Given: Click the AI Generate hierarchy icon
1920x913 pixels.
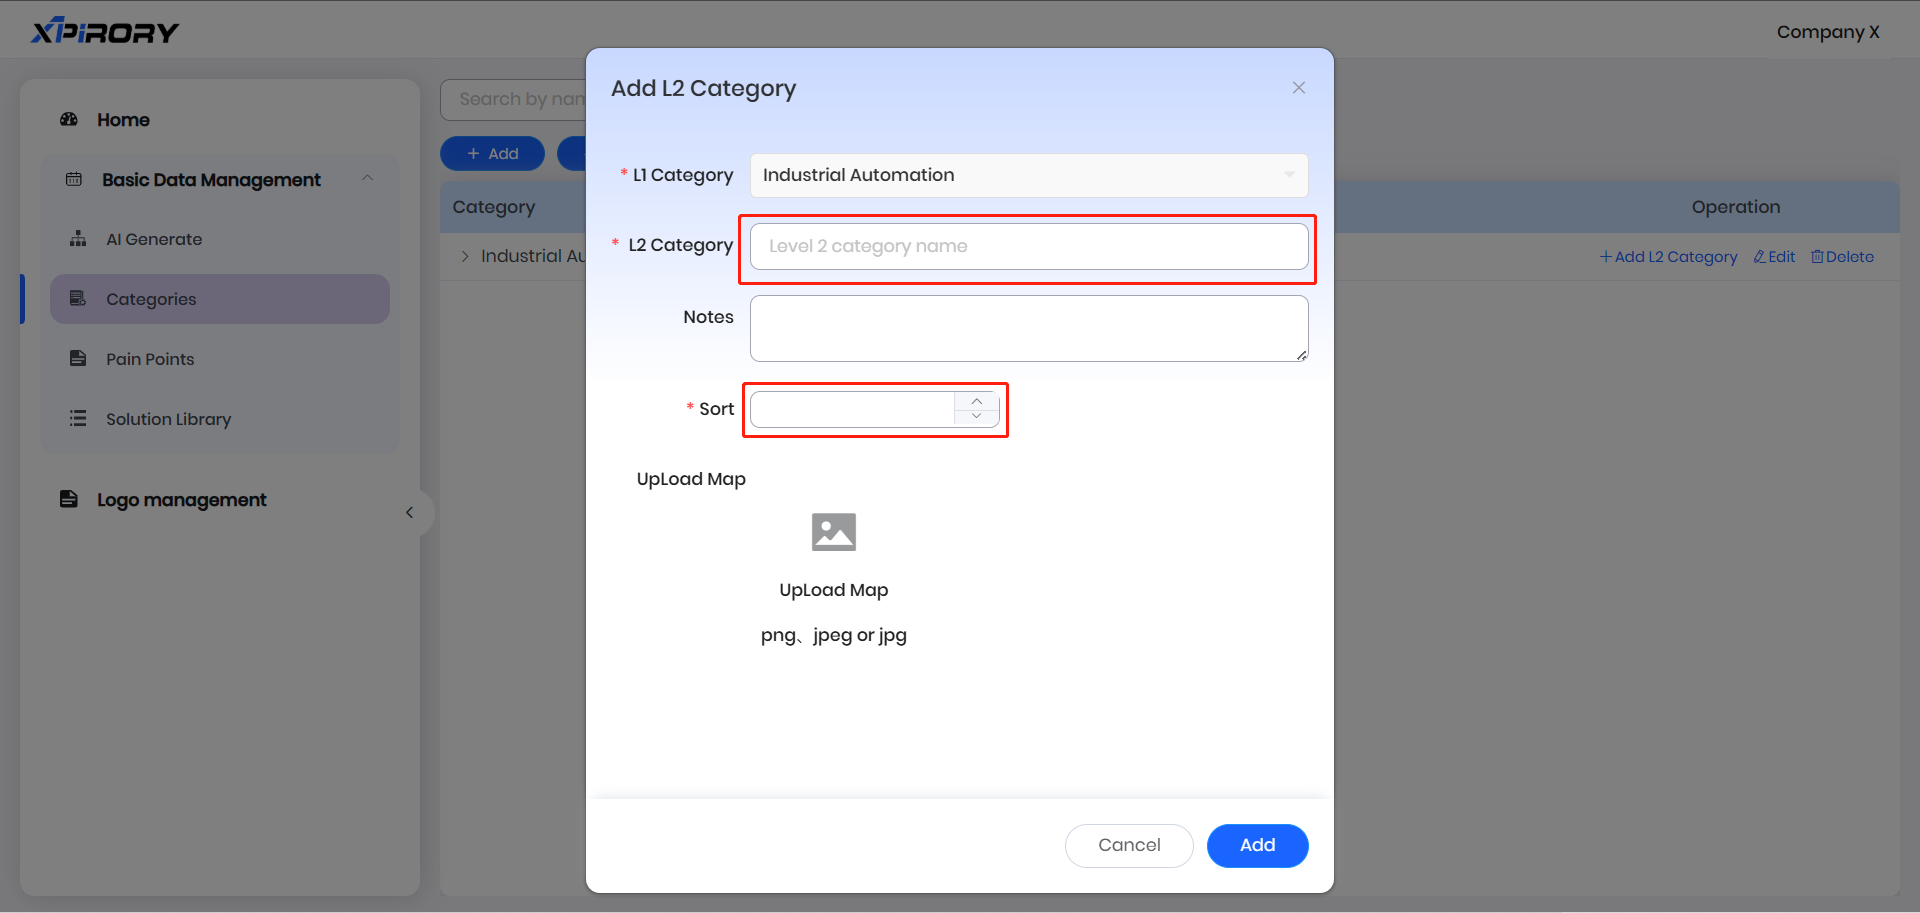Looking at the screenshot, I should (x=78, y=239).
